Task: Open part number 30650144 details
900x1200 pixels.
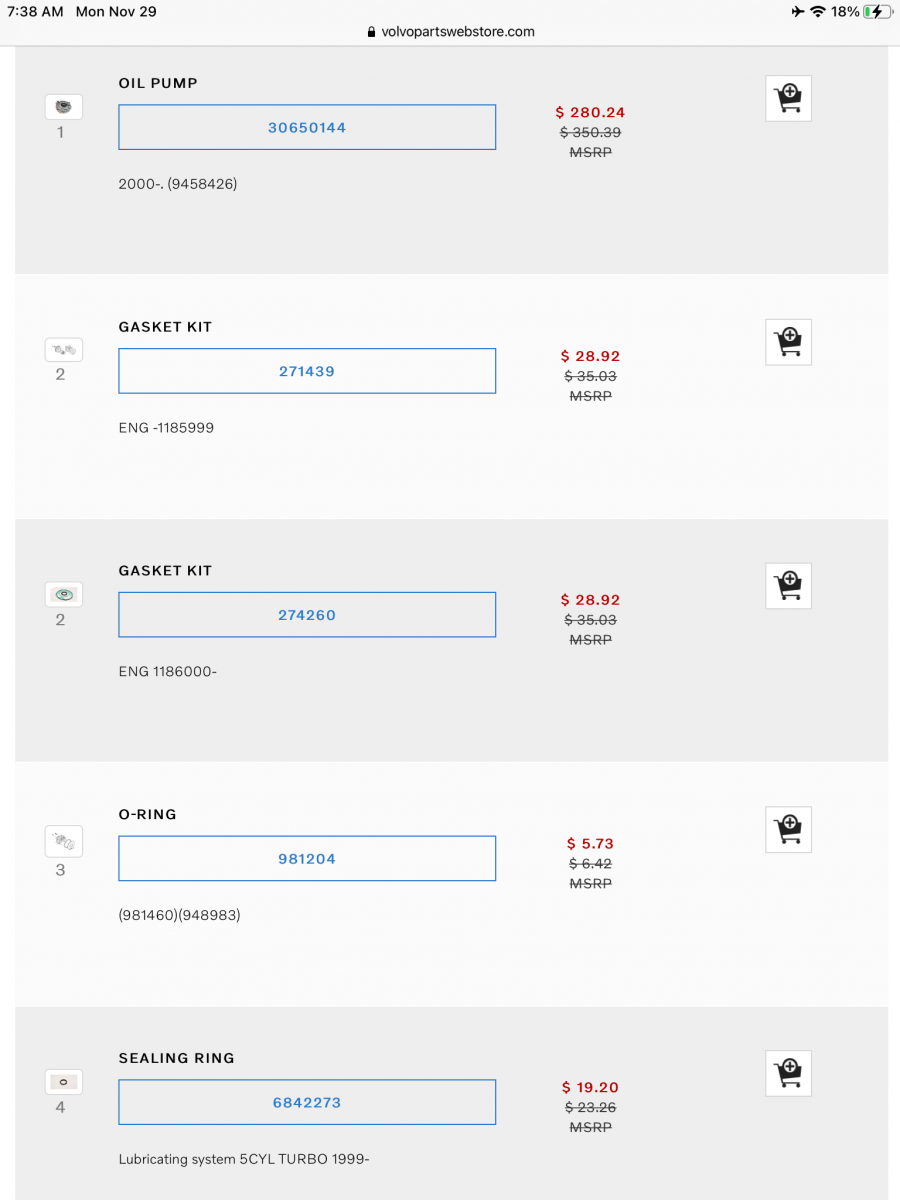Action: click(307, 127)
